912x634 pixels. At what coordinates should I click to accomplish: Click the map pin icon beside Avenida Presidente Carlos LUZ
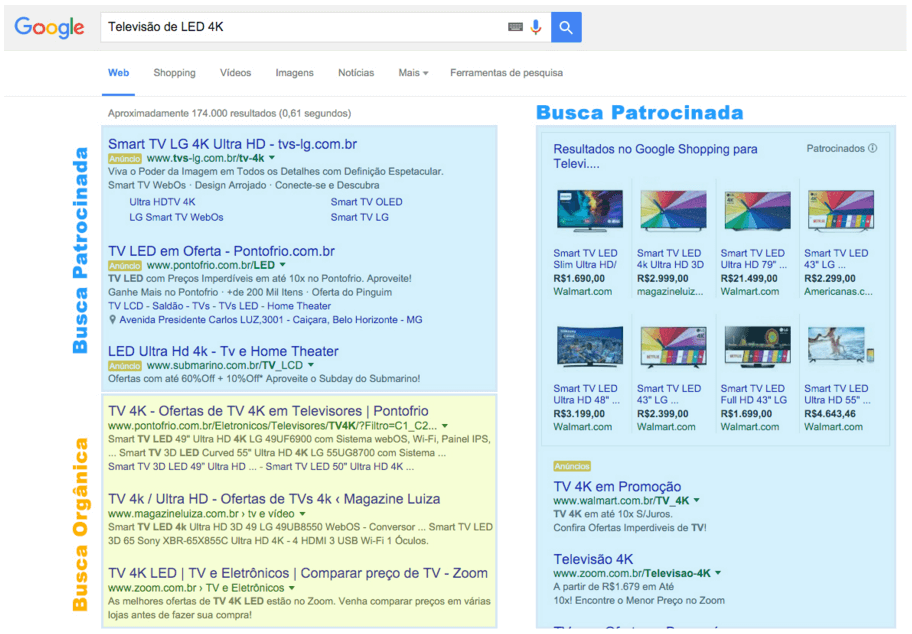112,320
